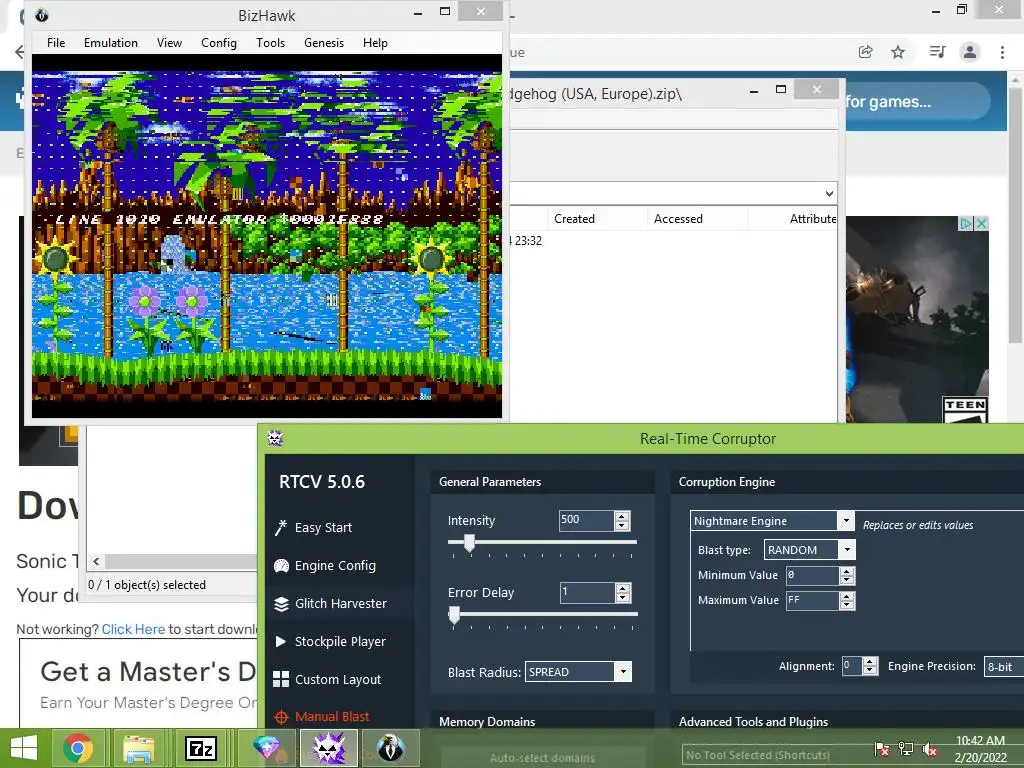Open the diamond app in the taskbar
The width and height of the screenshot is (1024, 768).
pyautogui.click(x=266, y=748)
